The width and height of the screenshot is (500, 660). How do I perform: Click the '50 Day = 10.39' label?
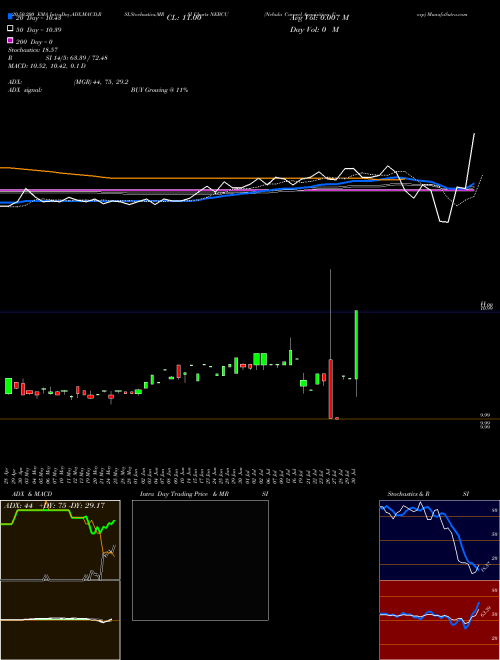[x=39, y=30]
